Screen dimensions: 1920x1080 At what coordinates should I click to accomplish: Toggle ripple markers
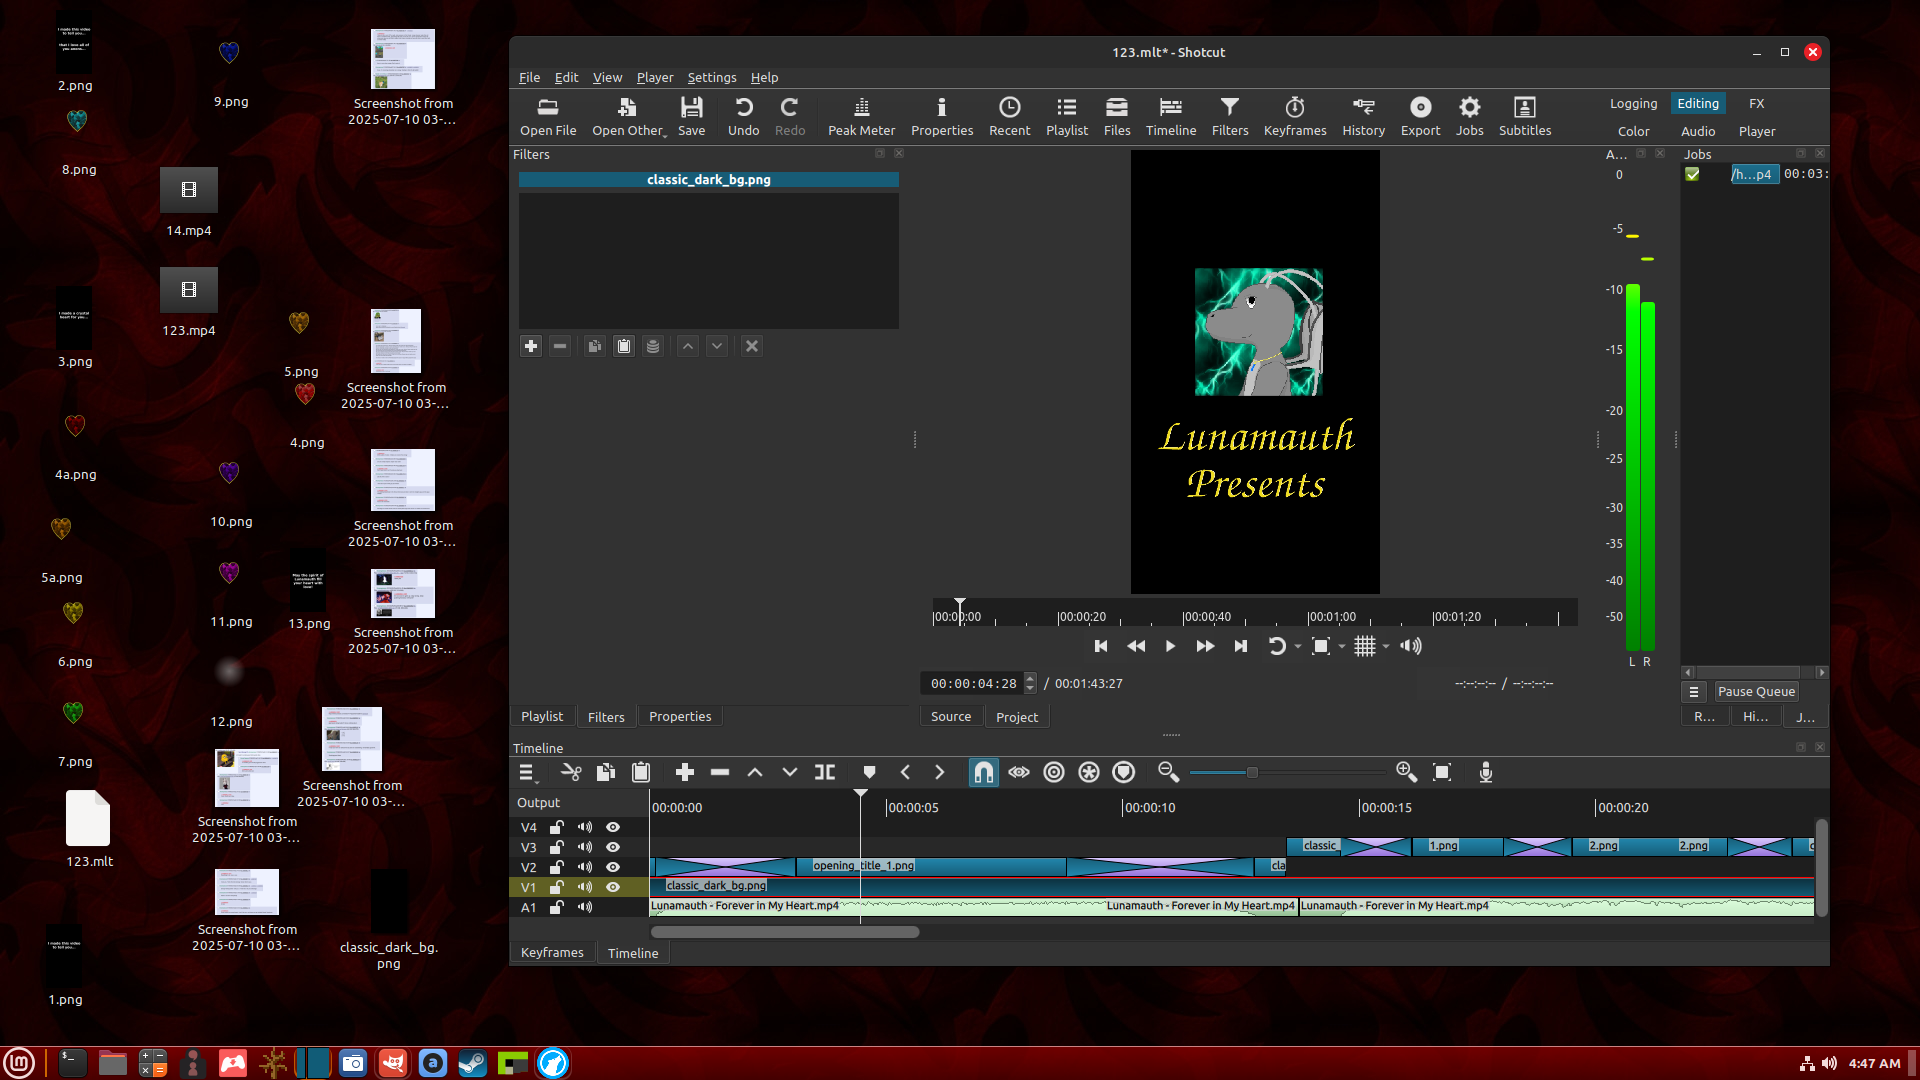pos(1124,772)
